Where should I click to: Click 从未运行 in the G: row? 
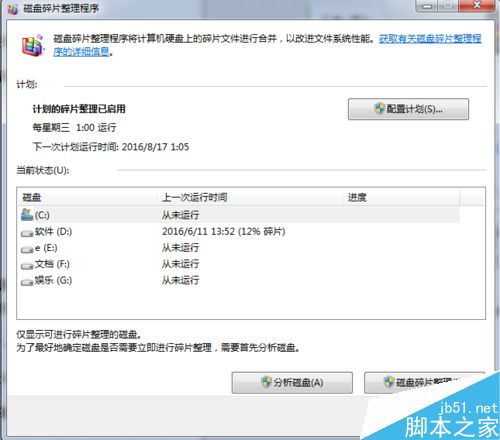[x=180, y=281]
